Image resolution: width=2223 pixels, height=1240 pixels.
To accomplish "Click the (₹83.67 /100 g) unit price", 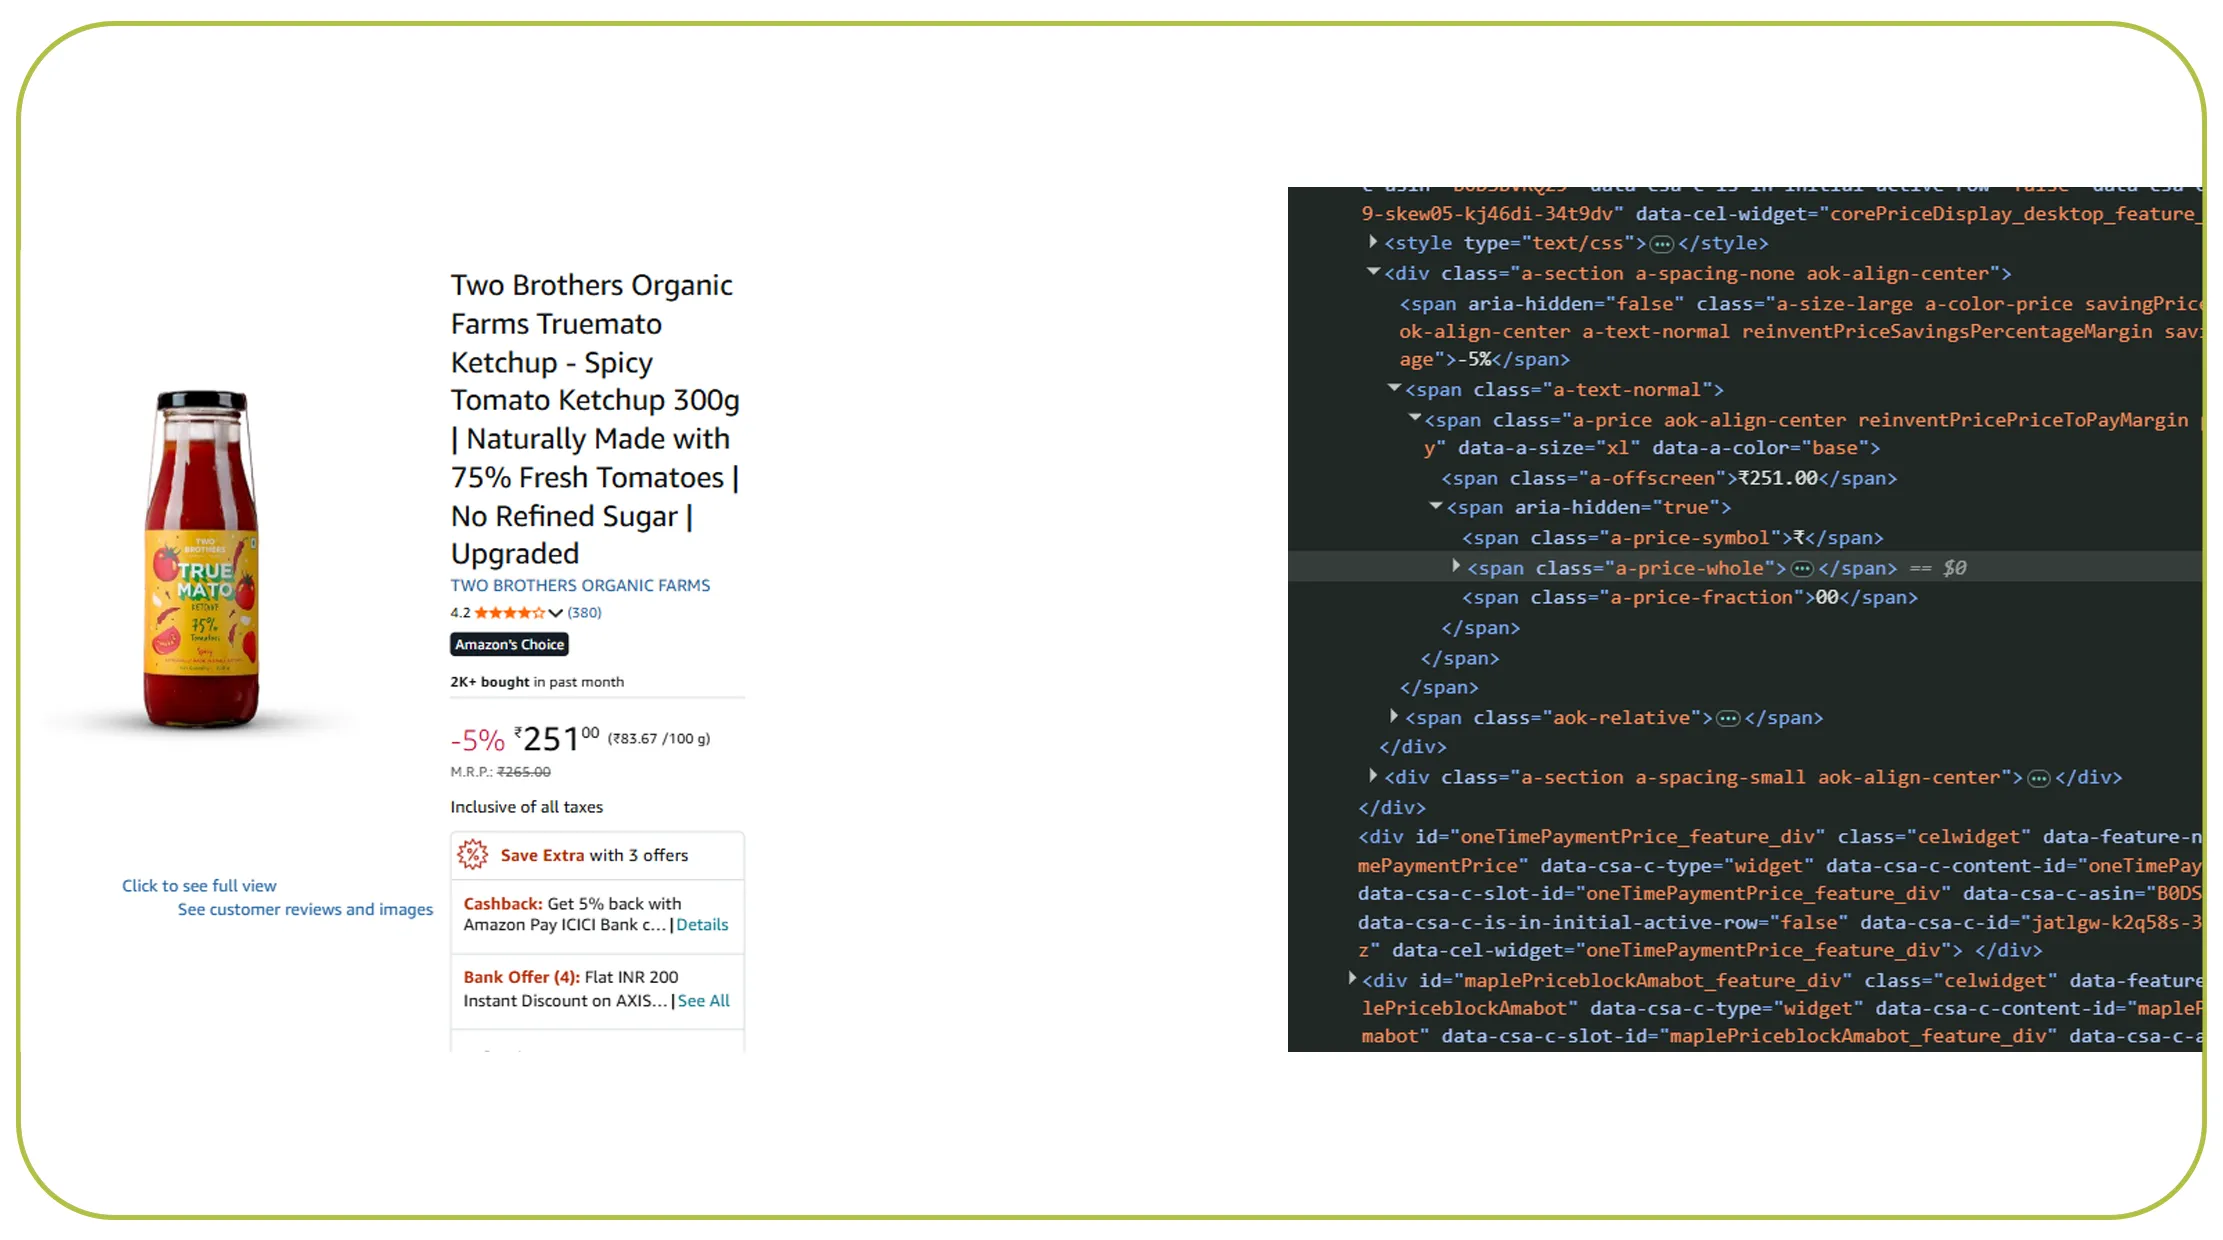I will pyautogui.click(x=659, y=739).
